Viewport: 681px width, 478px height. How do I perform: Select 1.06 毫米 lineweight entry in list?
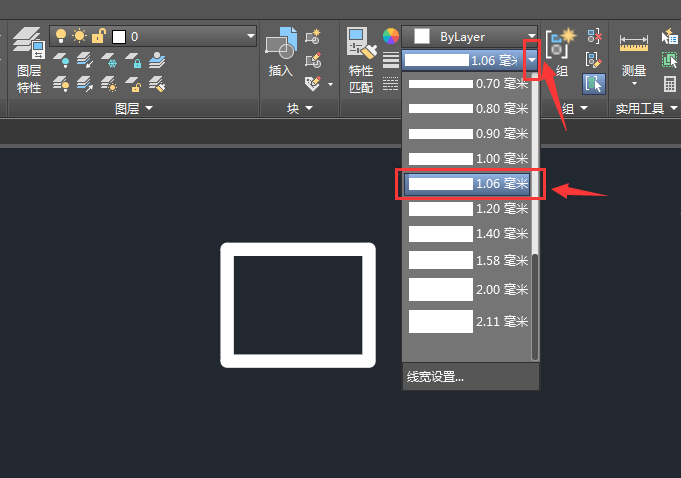coord(468,184)
